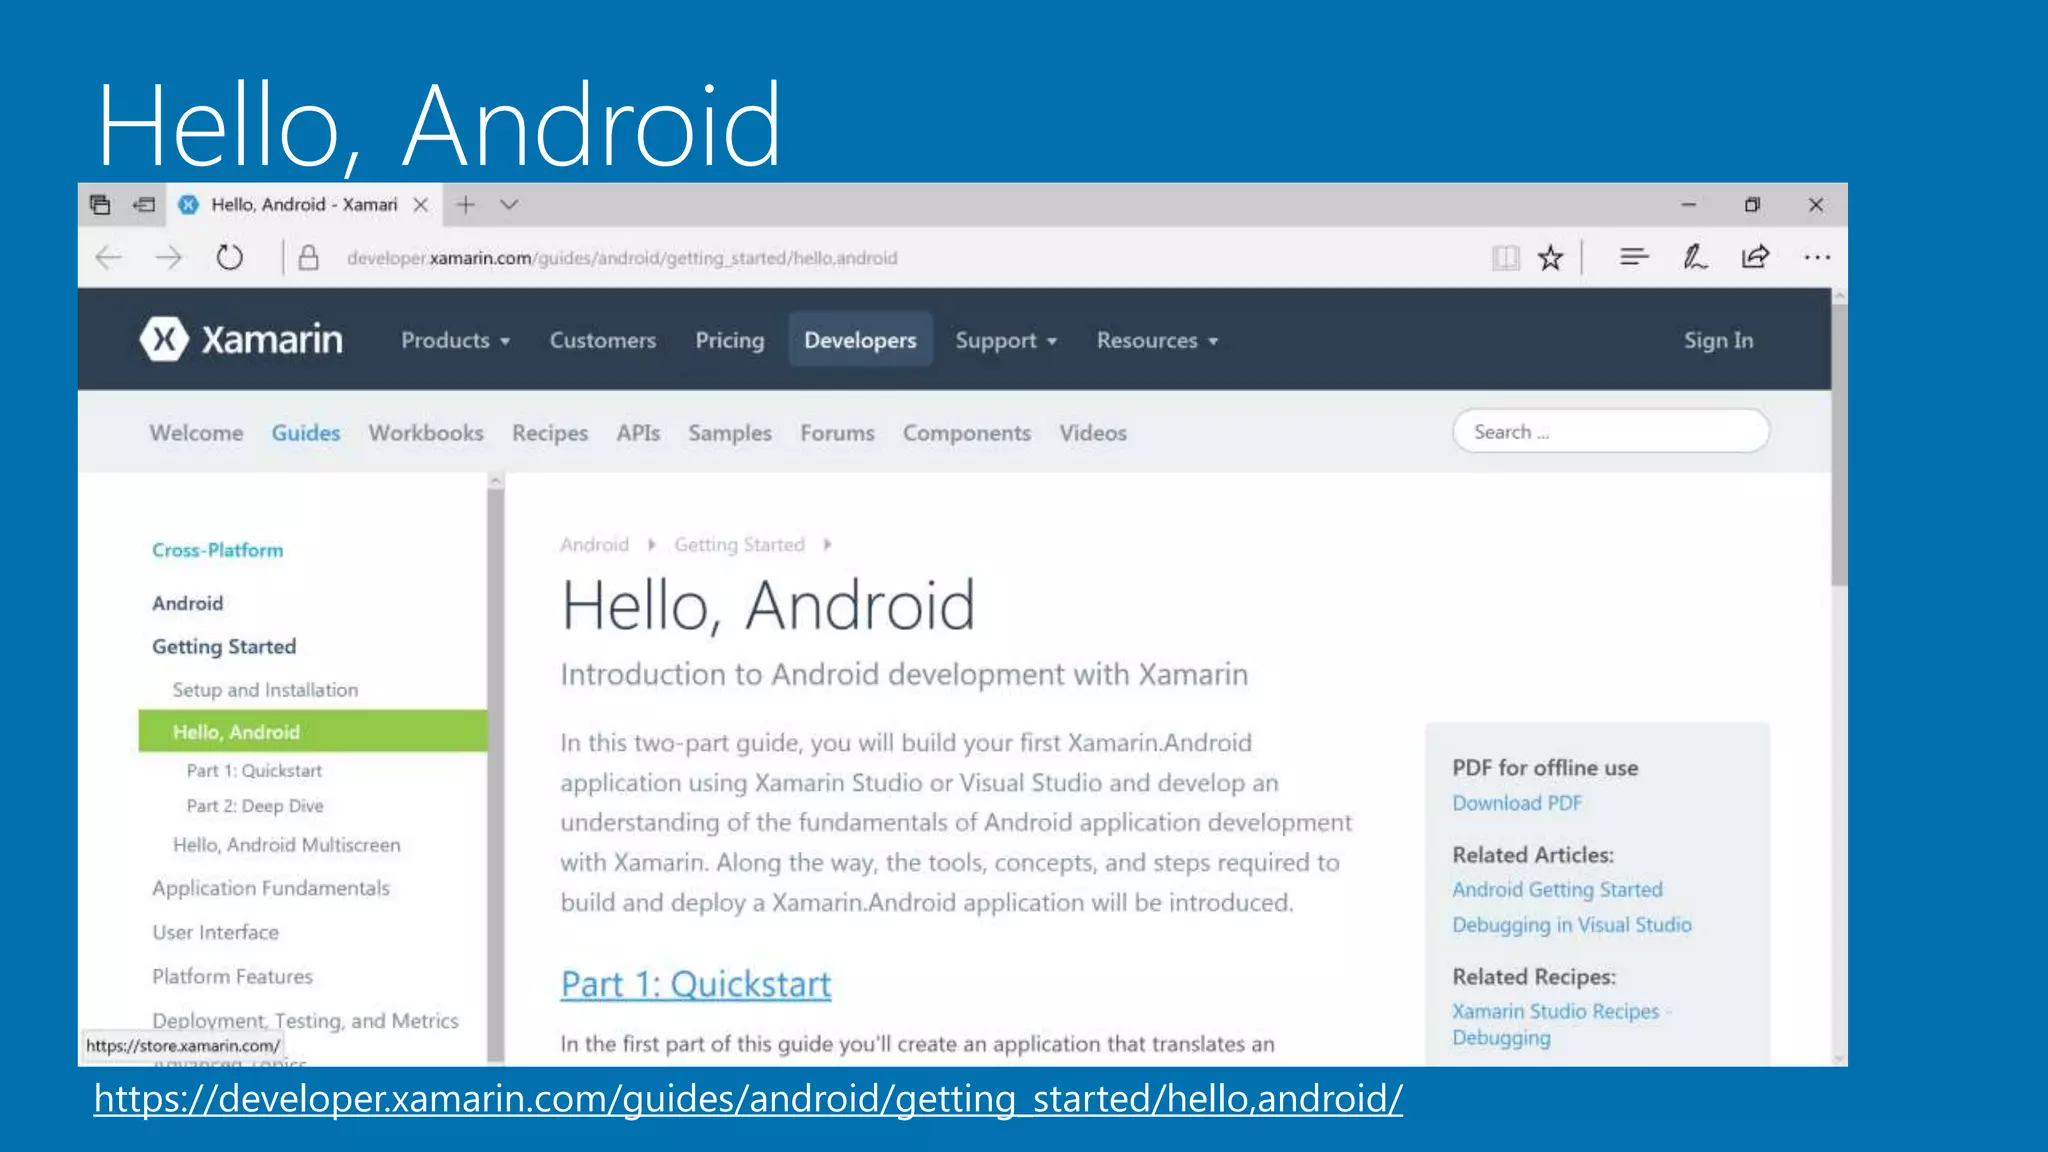Open Cross-Platform in sidebar

pyautogui.click(x=217, y=550)
